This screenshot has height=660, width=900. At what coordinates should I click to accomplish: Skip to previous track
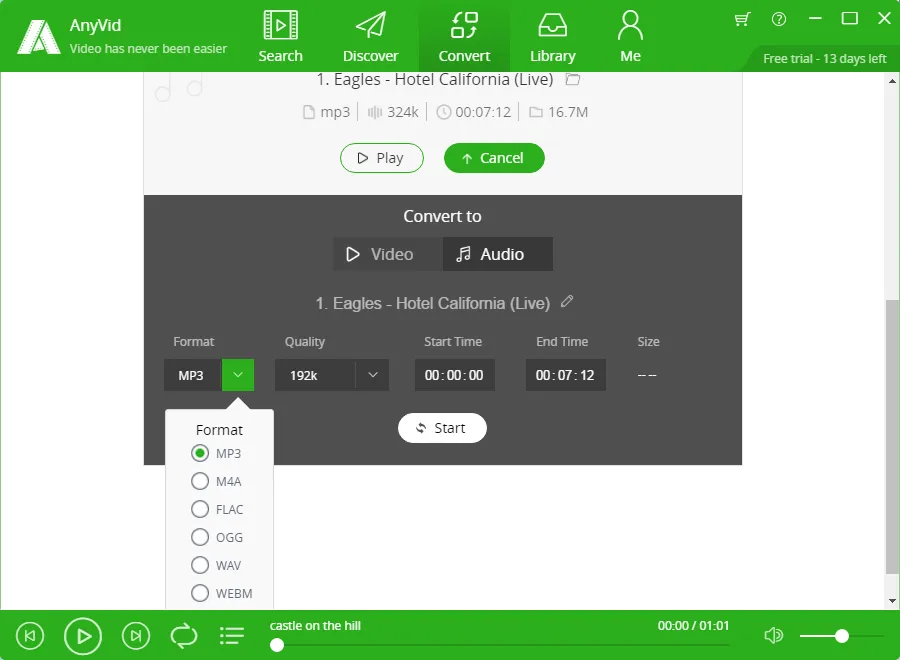click(30, 636)
